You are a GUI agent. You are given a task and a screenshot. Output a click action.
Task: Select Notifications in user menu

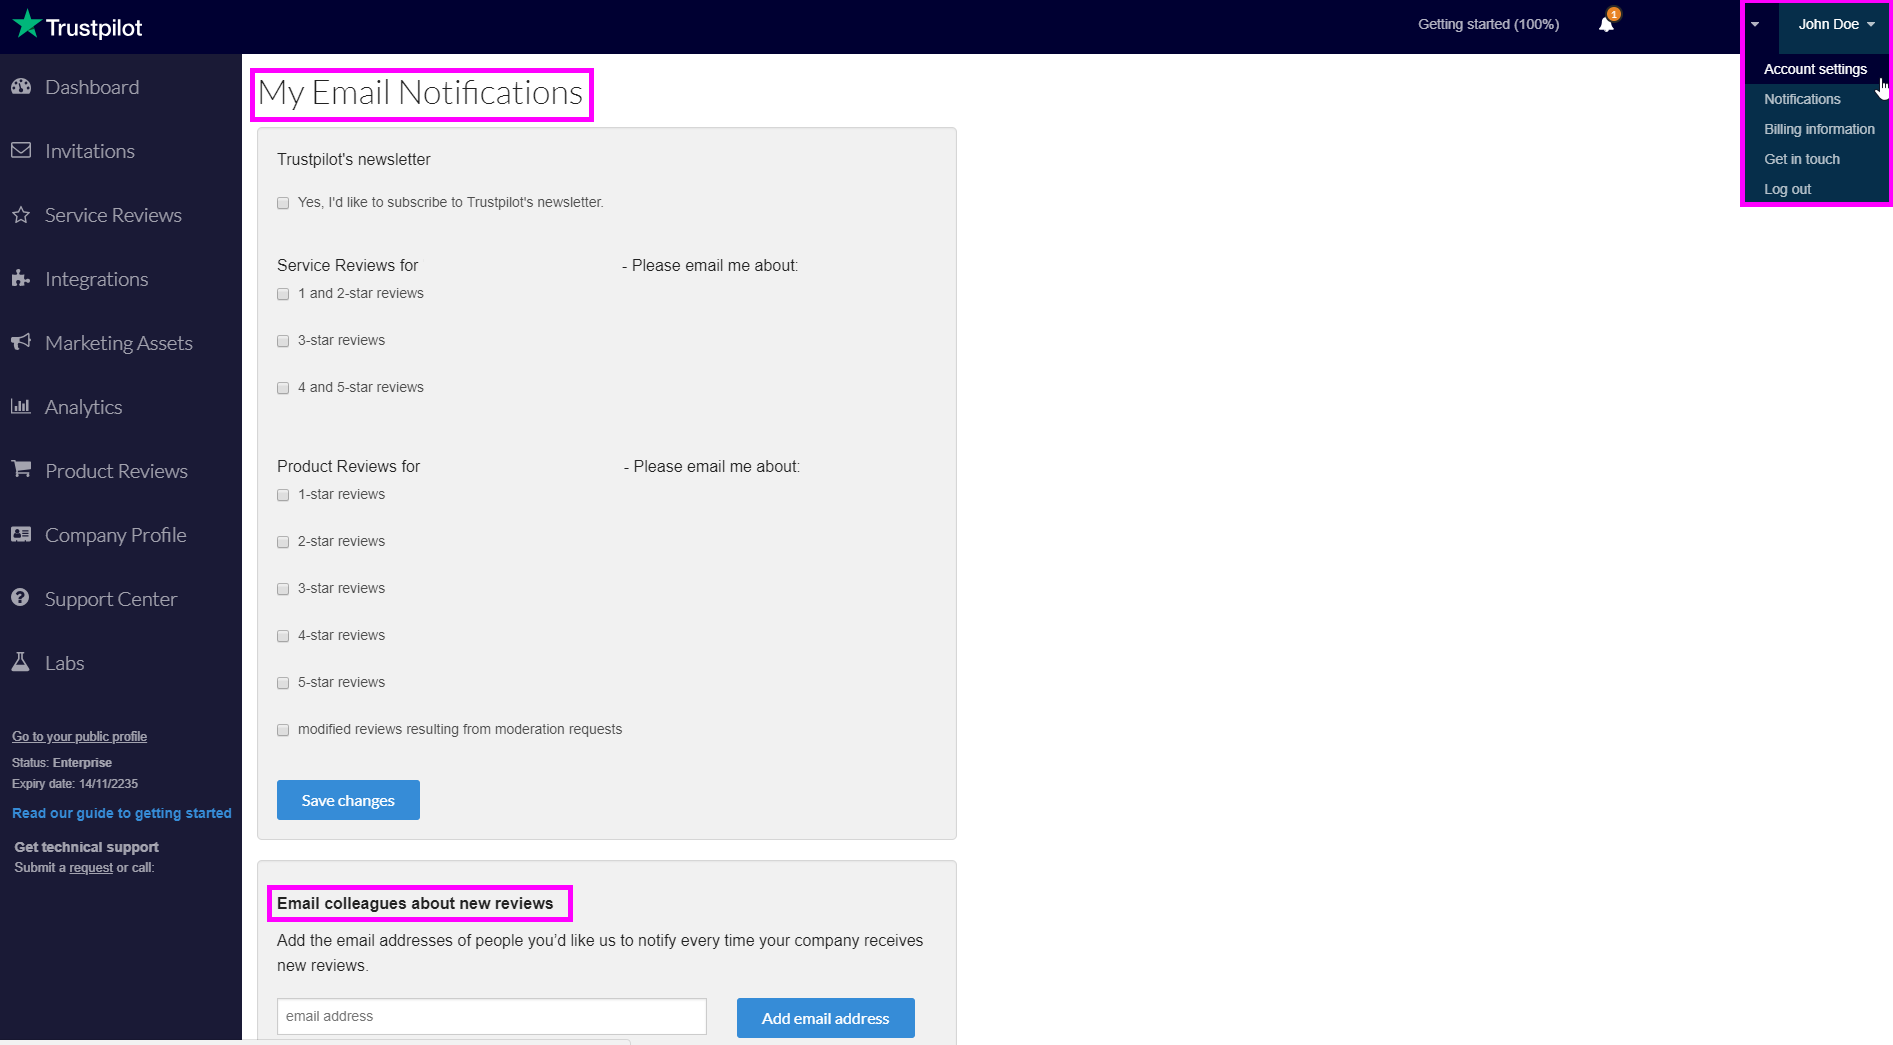tap(1802, 99)
